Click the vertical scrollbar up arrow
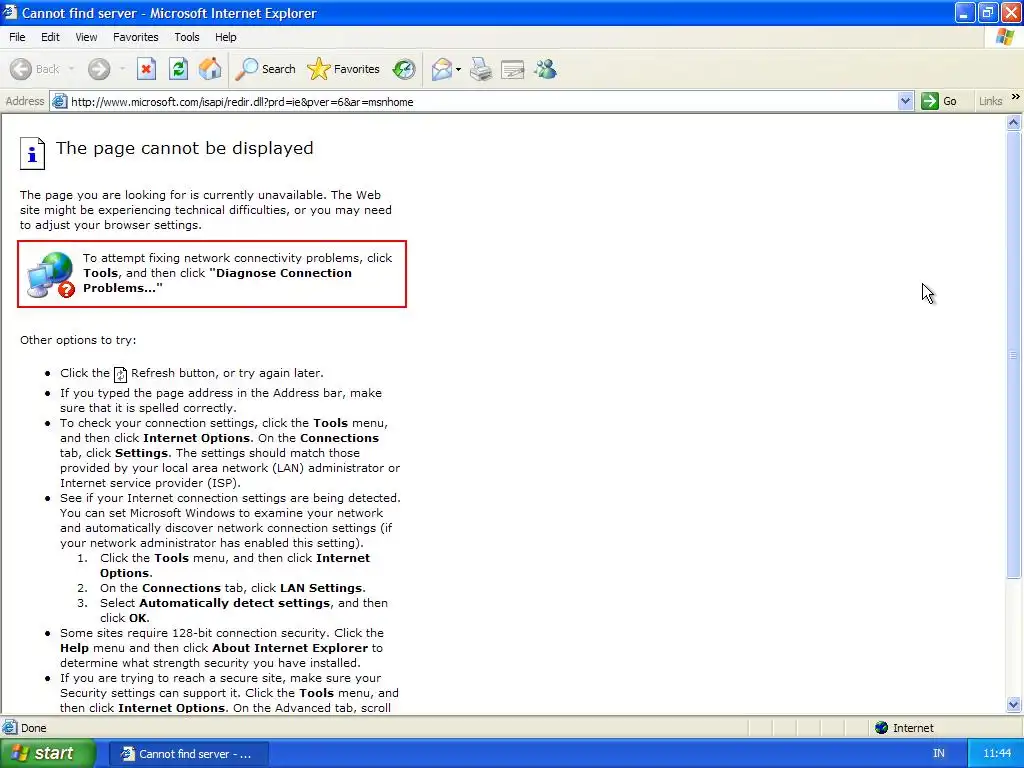1024x768 pixels. tap(1014, 122)
